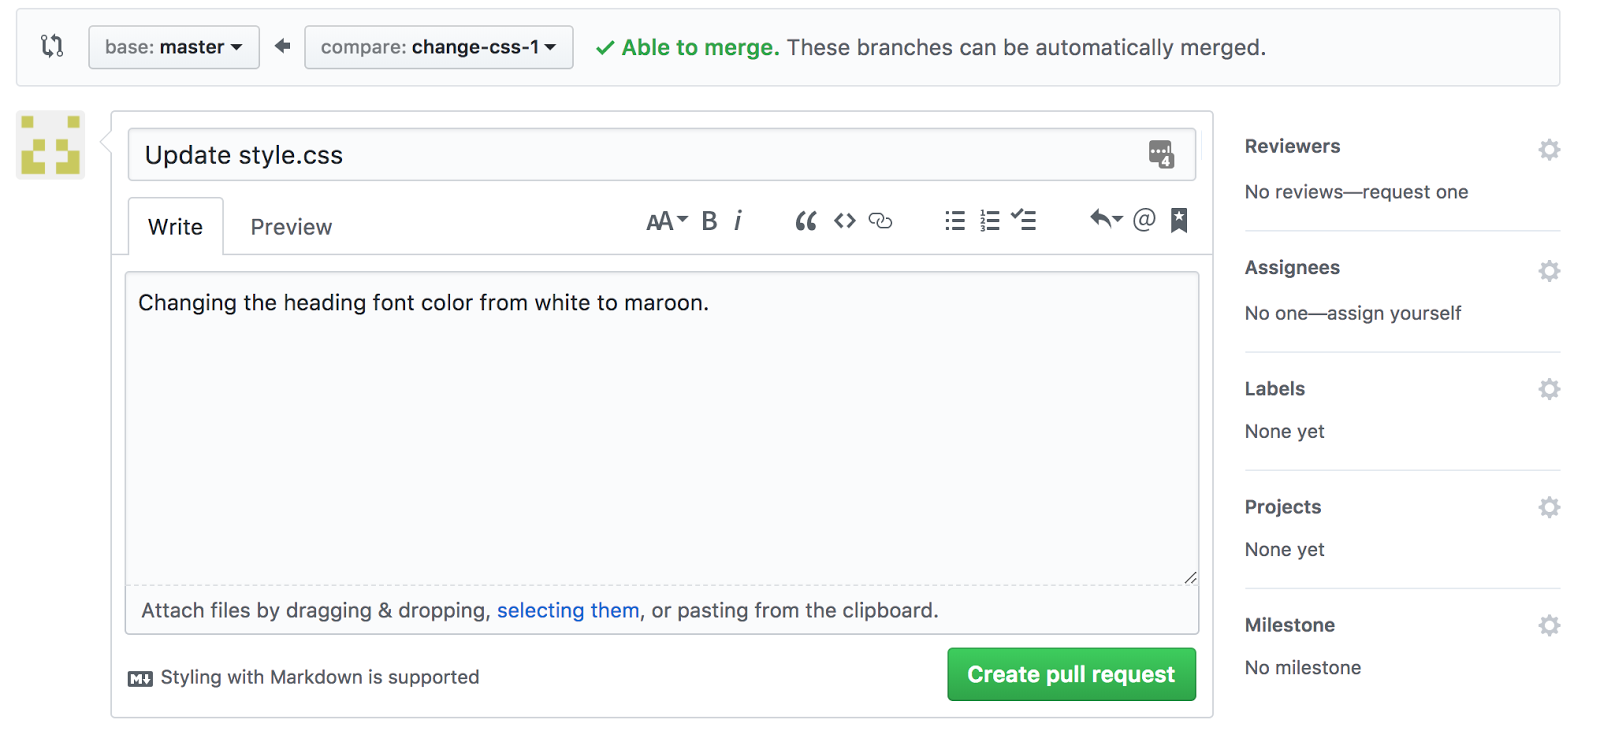Viewport: 1600px width, 742px height.
Task: Add a task list from the toolbar
Action: pyautogui.click(x=1023, y=221)
